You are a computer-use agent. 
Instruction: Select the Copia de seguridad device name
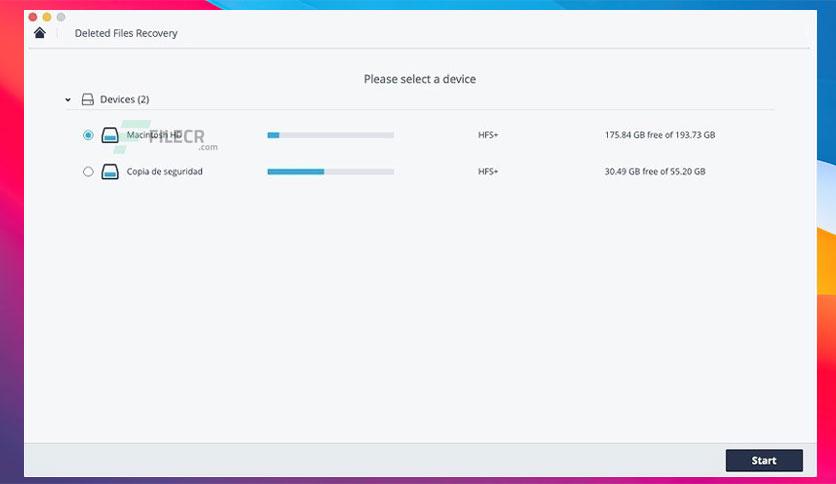pos(165,172)
